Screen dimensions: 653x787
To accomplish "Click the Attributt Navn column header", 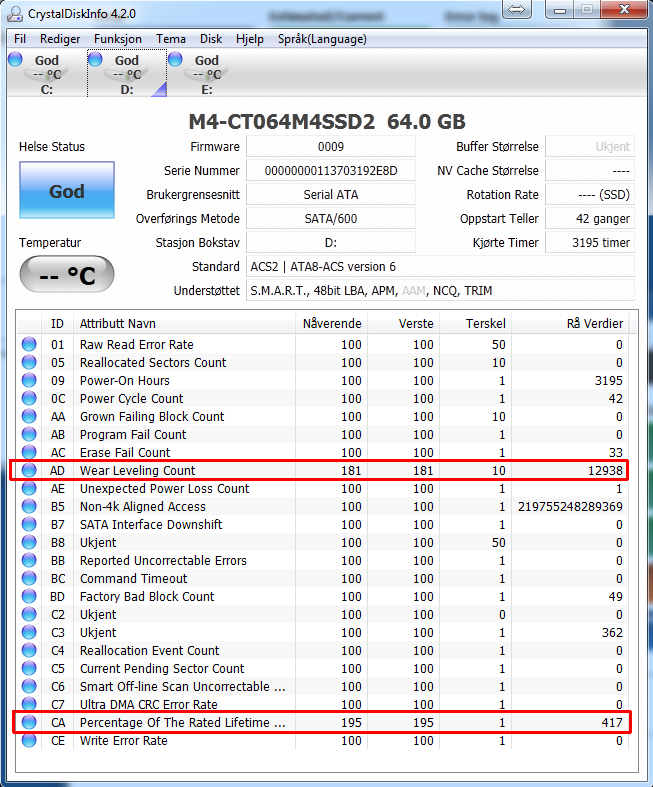I will point(184,324).
